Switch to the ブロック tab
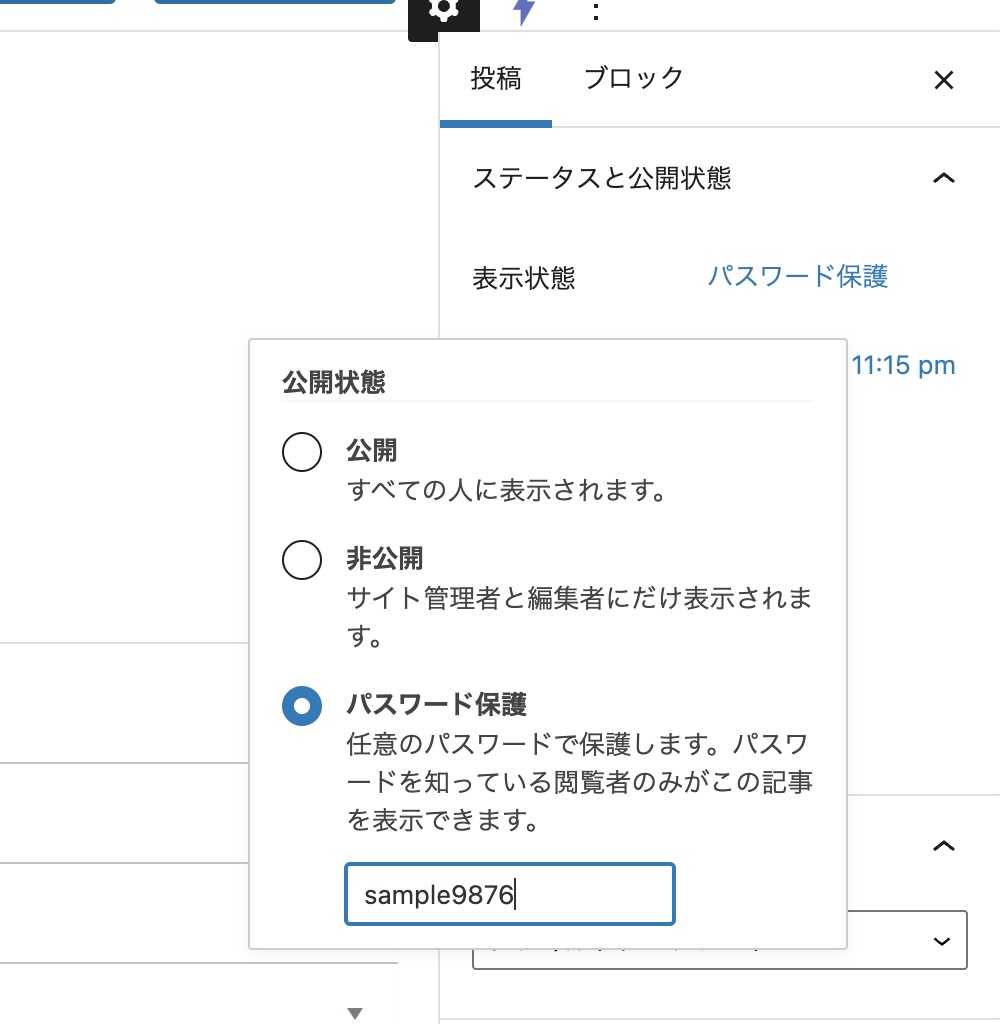Image resolution: width=1000 pixels, height=1024 pixels. (x=633, y=79)
